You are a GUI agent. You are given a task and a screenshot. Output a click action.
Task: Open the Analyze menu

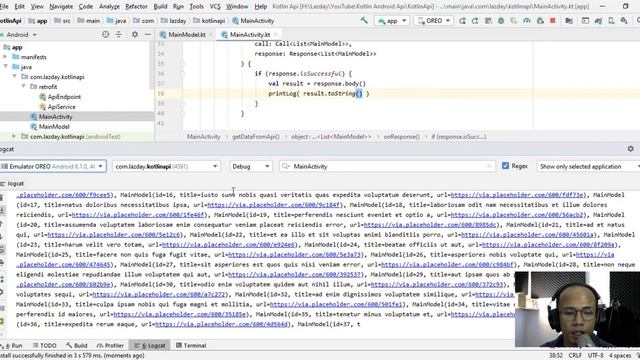click(x=109, y=7)
